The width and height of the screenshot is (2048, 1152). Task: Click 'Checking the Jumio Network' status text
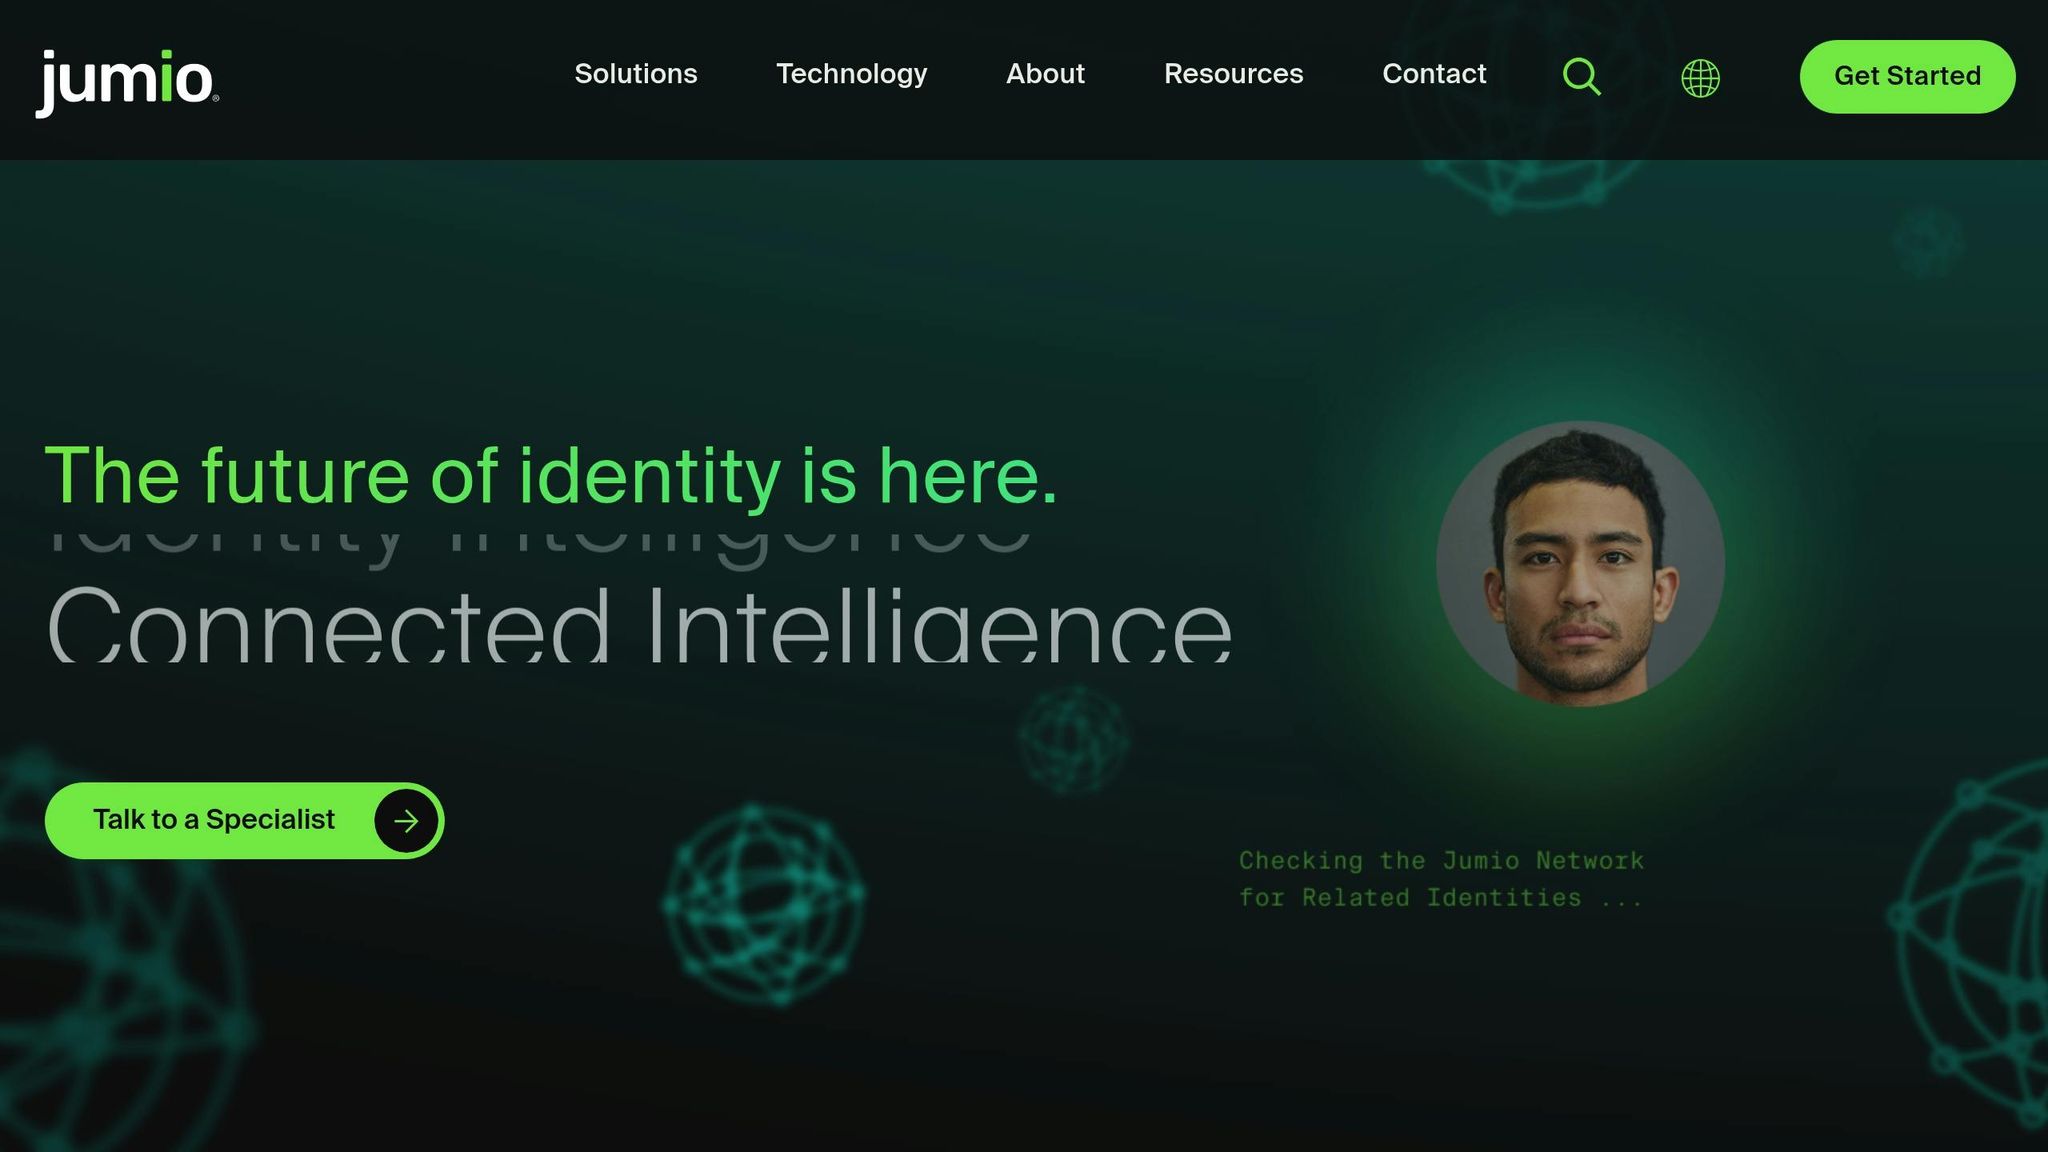[x=1442, y=861]
